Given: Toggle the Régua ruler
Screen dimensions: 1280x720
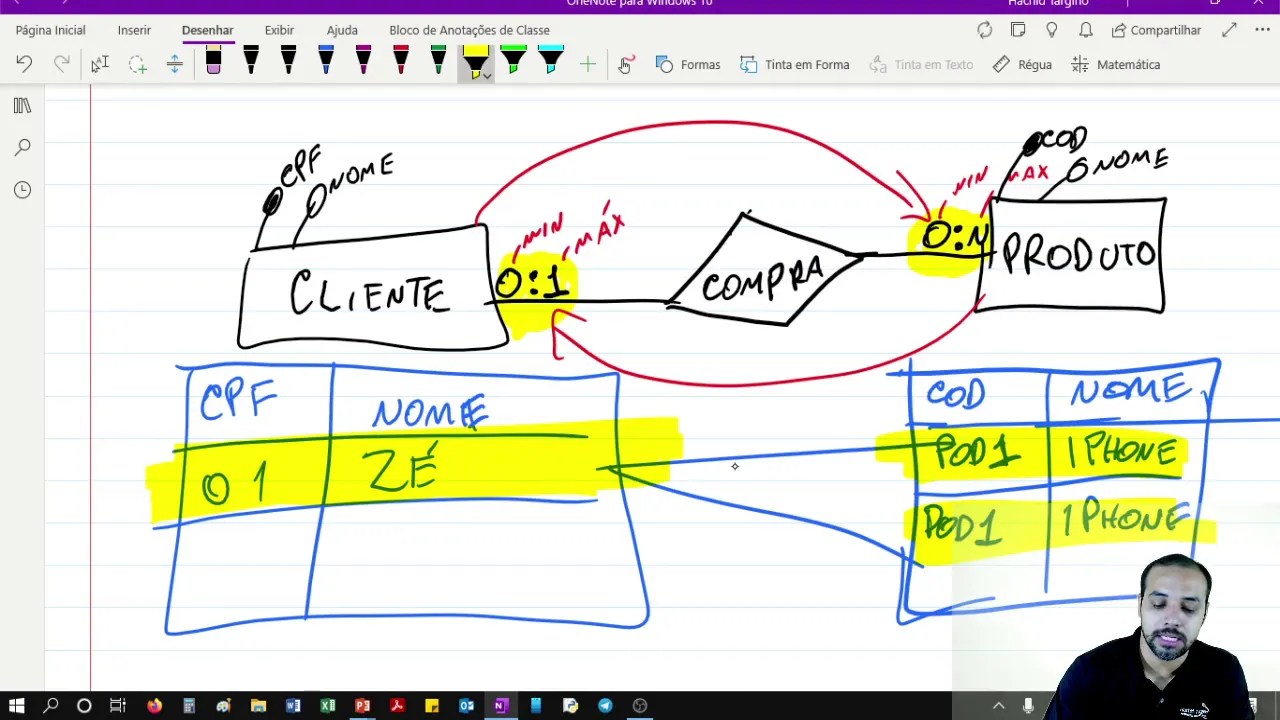Looking at the screenshot, I should pos(1022,64).
